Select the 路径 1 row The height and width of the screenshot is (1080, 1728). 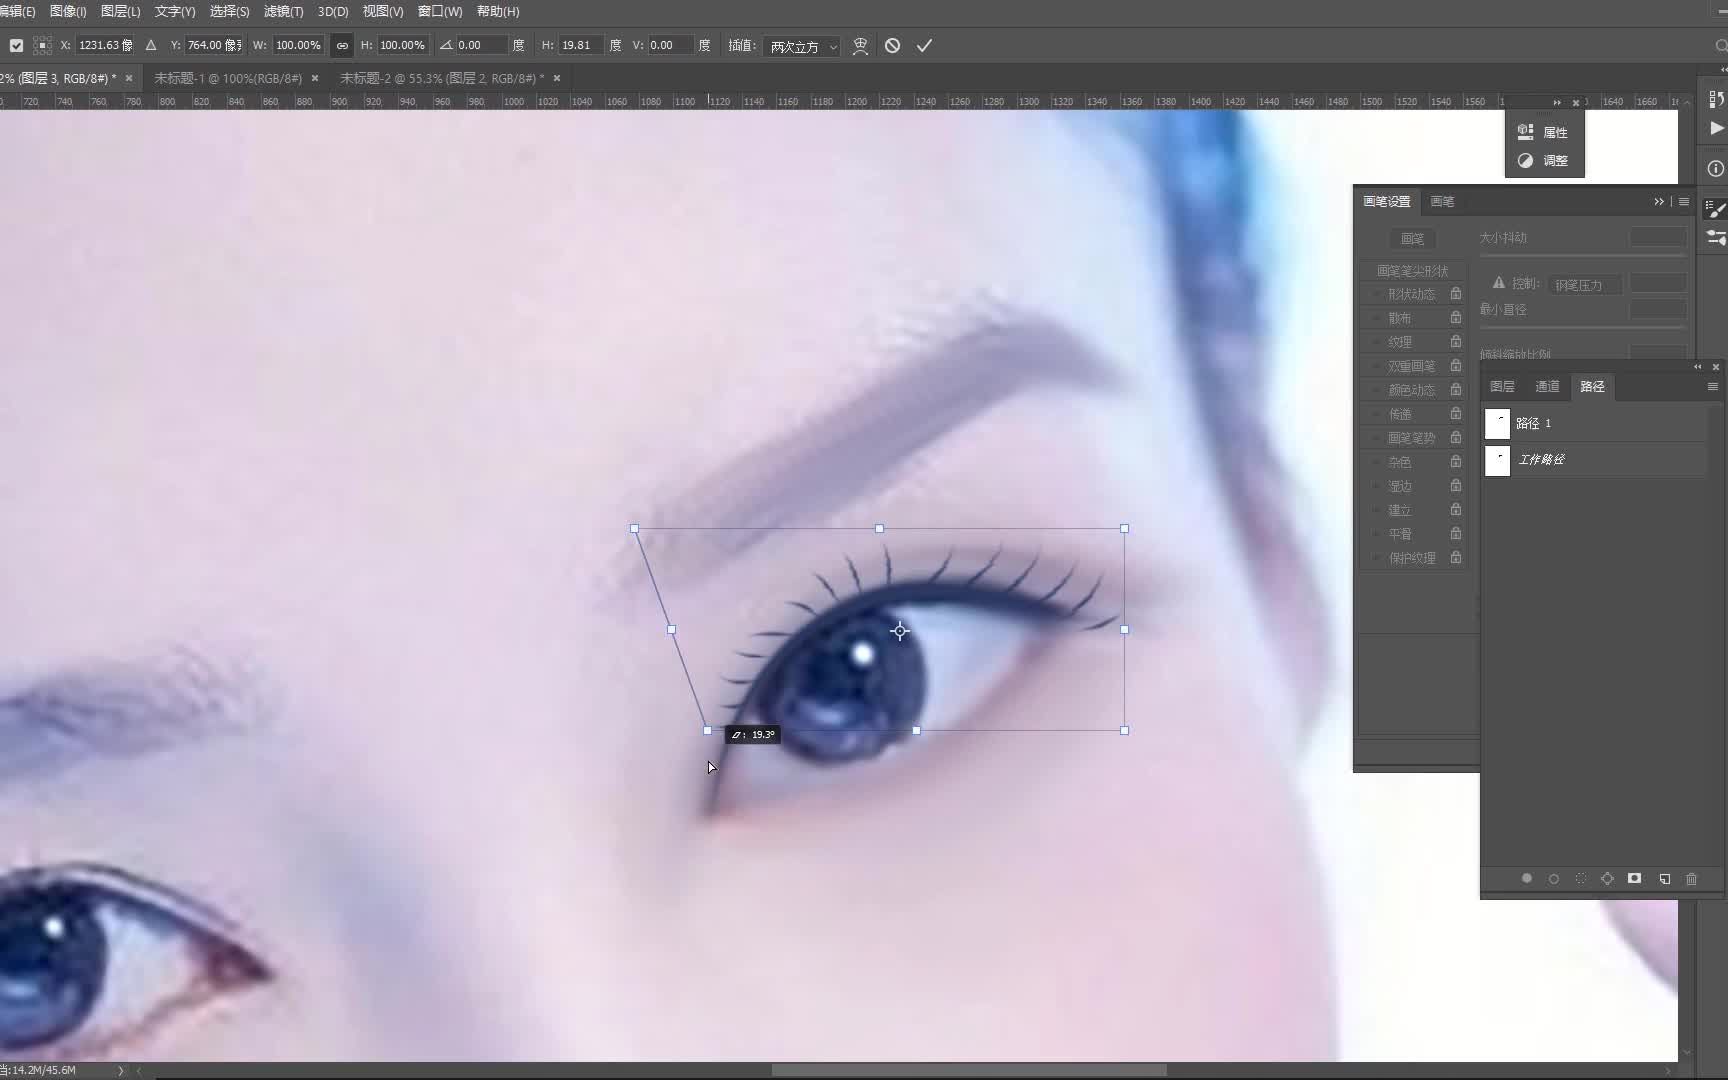tap(1595, 424)
